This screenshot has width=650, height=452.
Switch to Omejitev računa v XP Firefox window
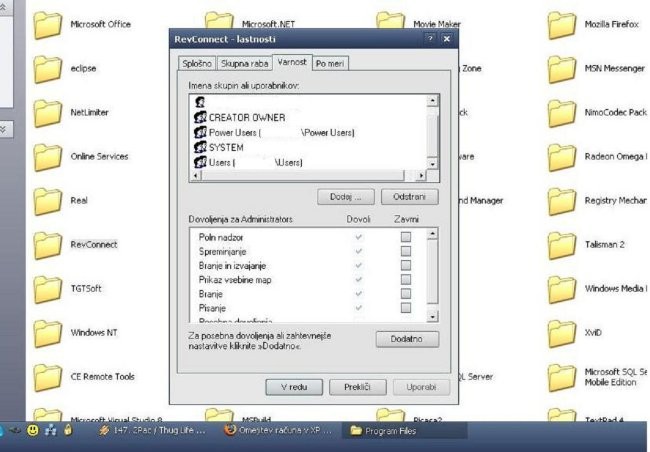click(278, 430)
